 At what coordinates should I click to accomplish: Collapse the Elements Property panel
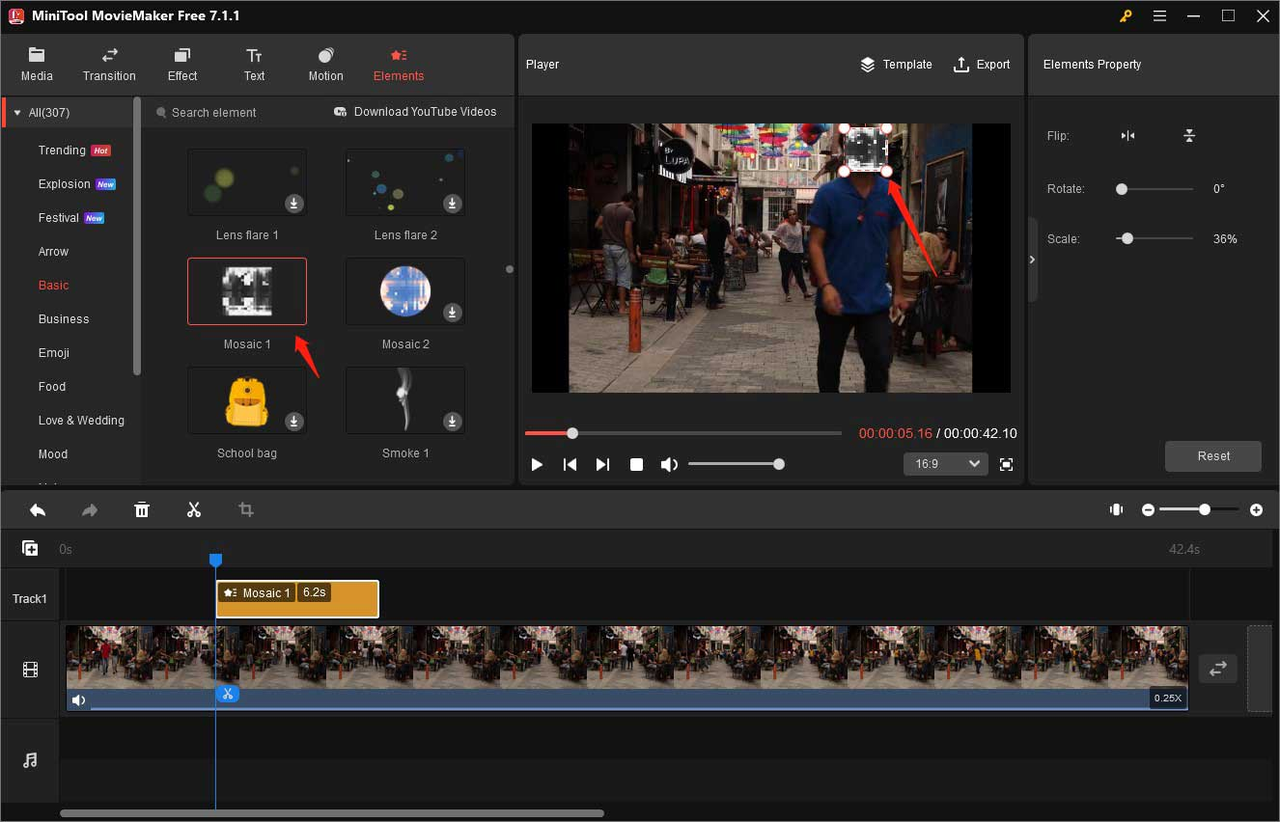pyautogui.click(x=1032, y=260)
